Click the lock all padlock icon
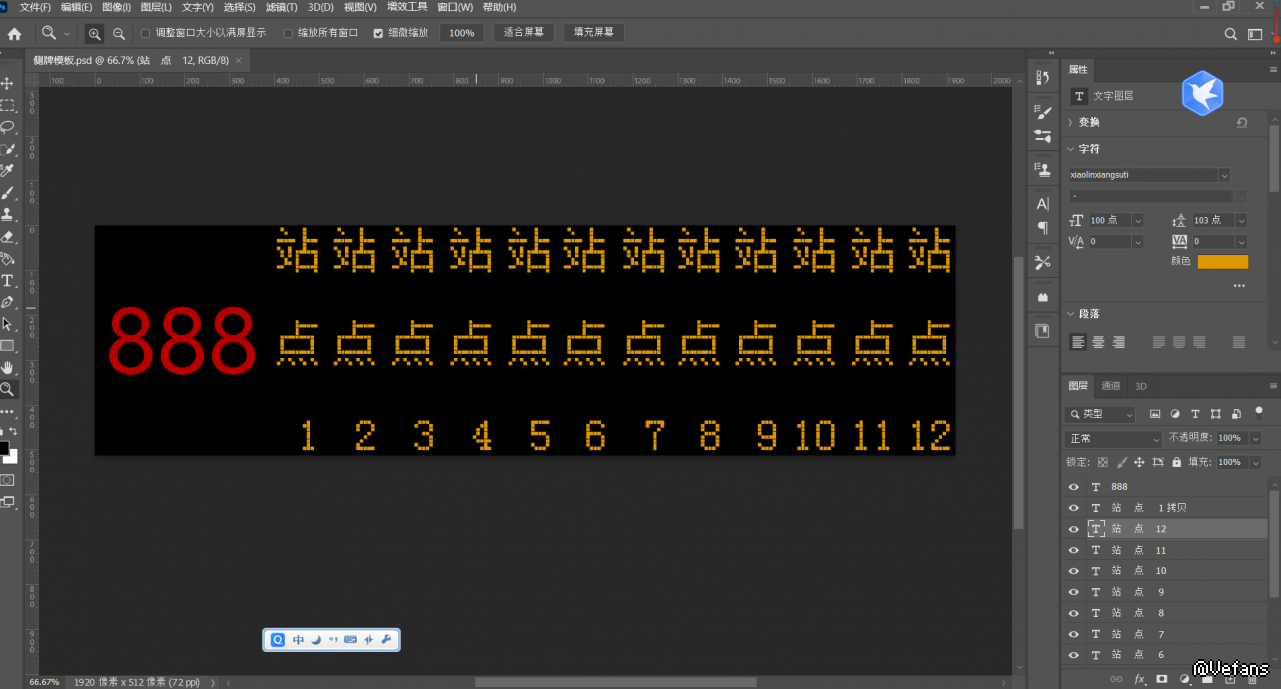Viewport: 1281px width, 689px height. [x=1177, y=462]
